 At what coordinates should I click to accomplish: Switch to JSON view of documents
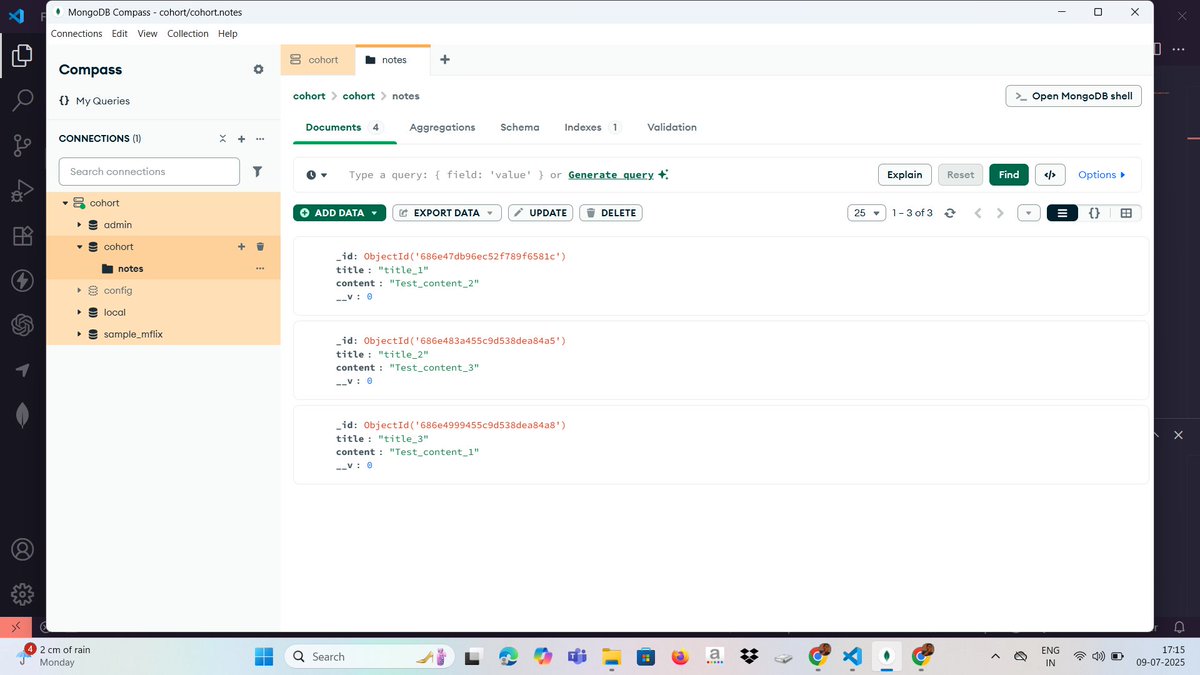1094,213
